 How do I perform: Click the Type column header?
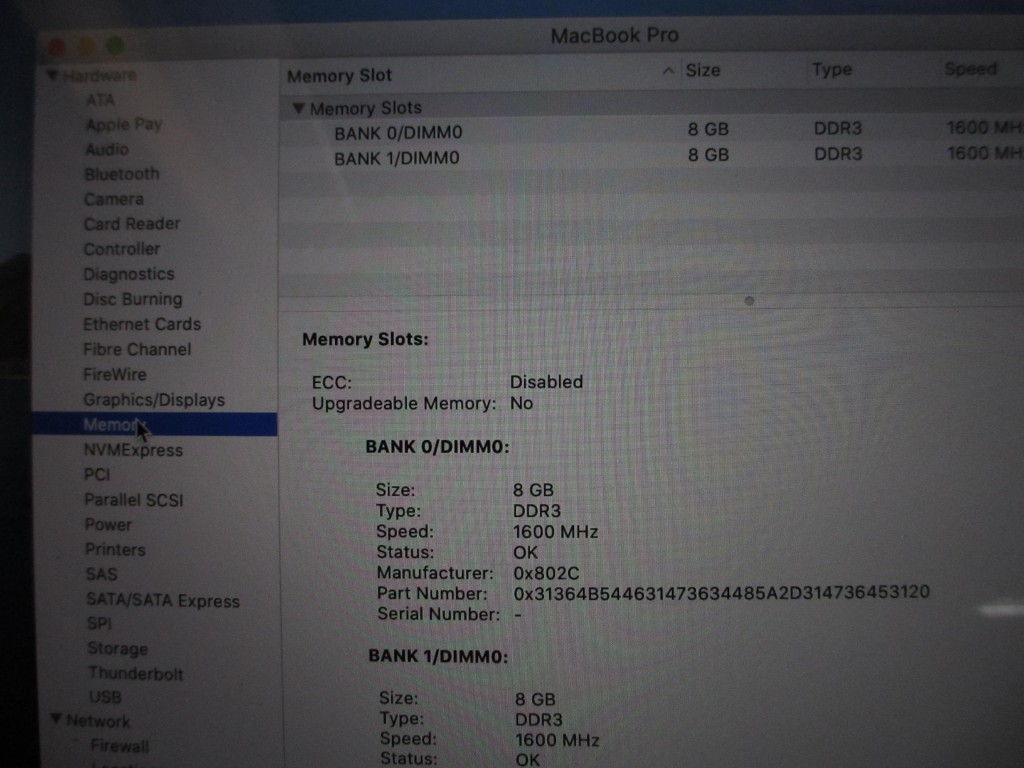pyautogui.click(x=832, y=70)
